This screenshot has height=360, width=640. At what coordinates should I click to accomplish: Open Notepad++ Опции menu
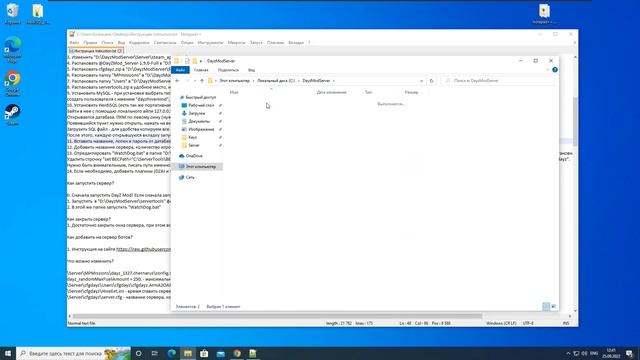[x=187, y=42]
